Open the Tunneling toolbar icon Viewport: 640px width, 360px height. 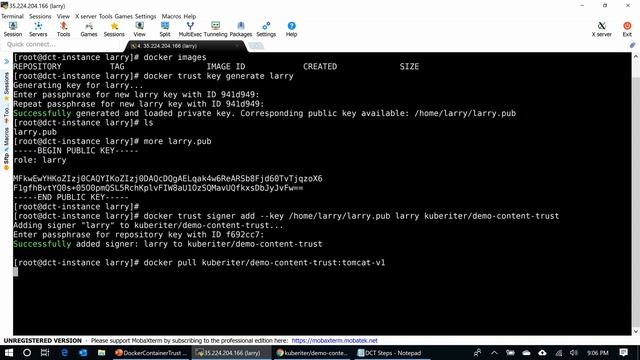[216, 29]
